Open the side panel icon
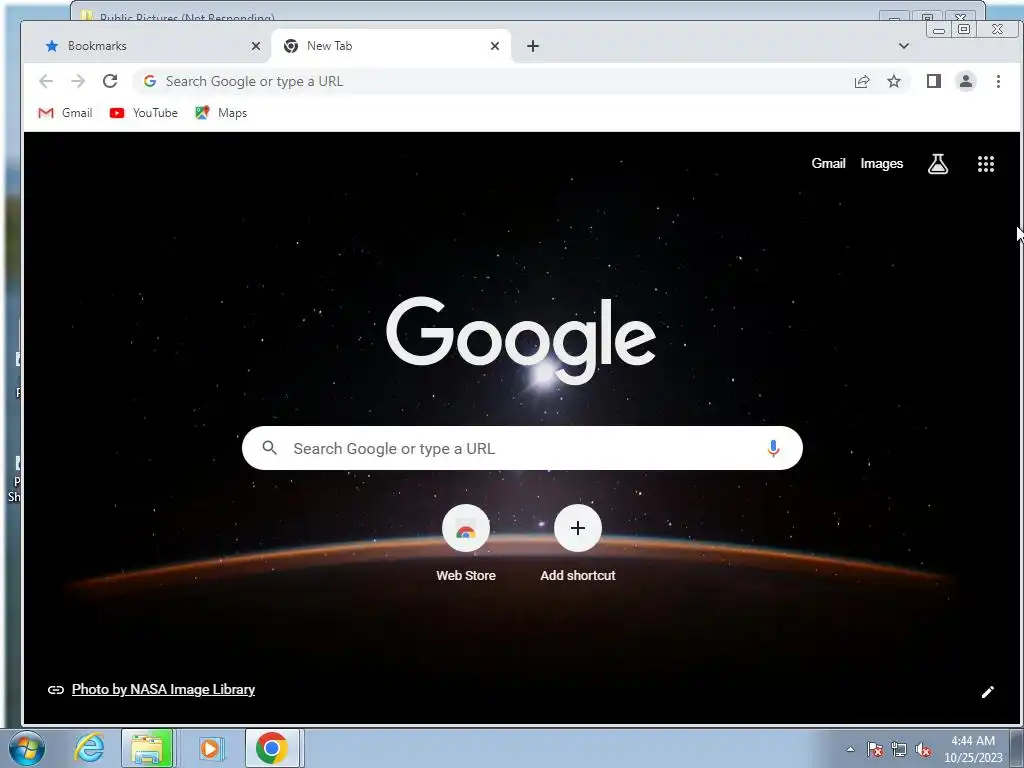Image resolution: width=1024 pixels, height=768 pixels. tap(934, 81)
